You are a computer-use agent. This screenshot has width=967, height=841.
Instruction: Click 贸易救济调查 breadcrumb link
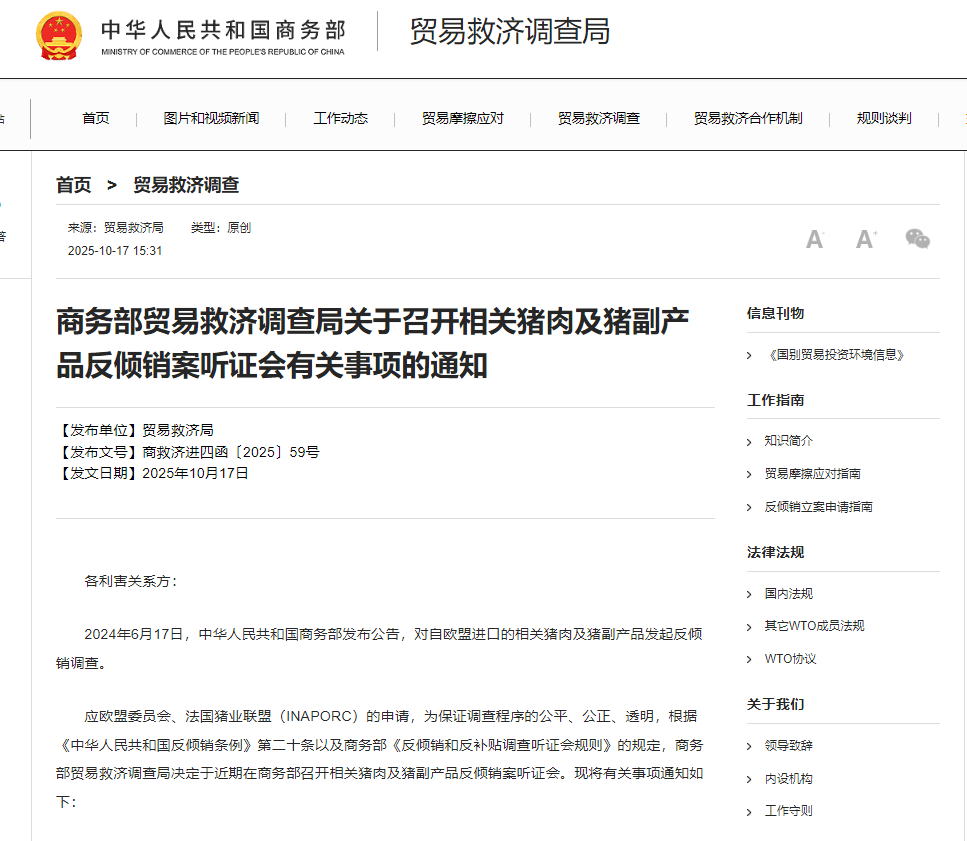[186, 185]
